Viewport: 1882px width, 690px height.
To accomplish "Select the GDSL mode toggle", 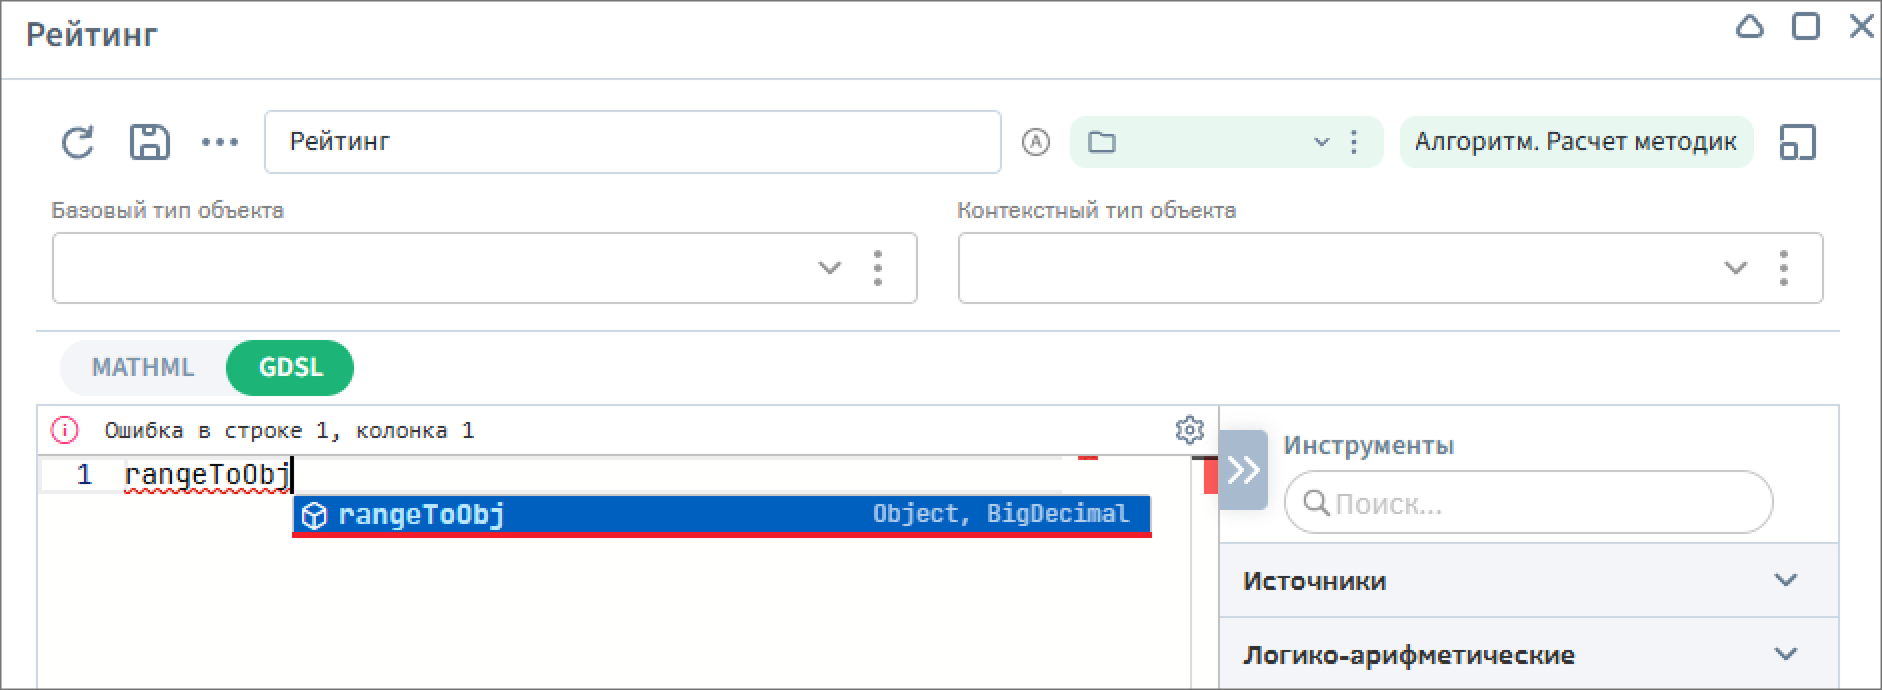I will 290,367.
